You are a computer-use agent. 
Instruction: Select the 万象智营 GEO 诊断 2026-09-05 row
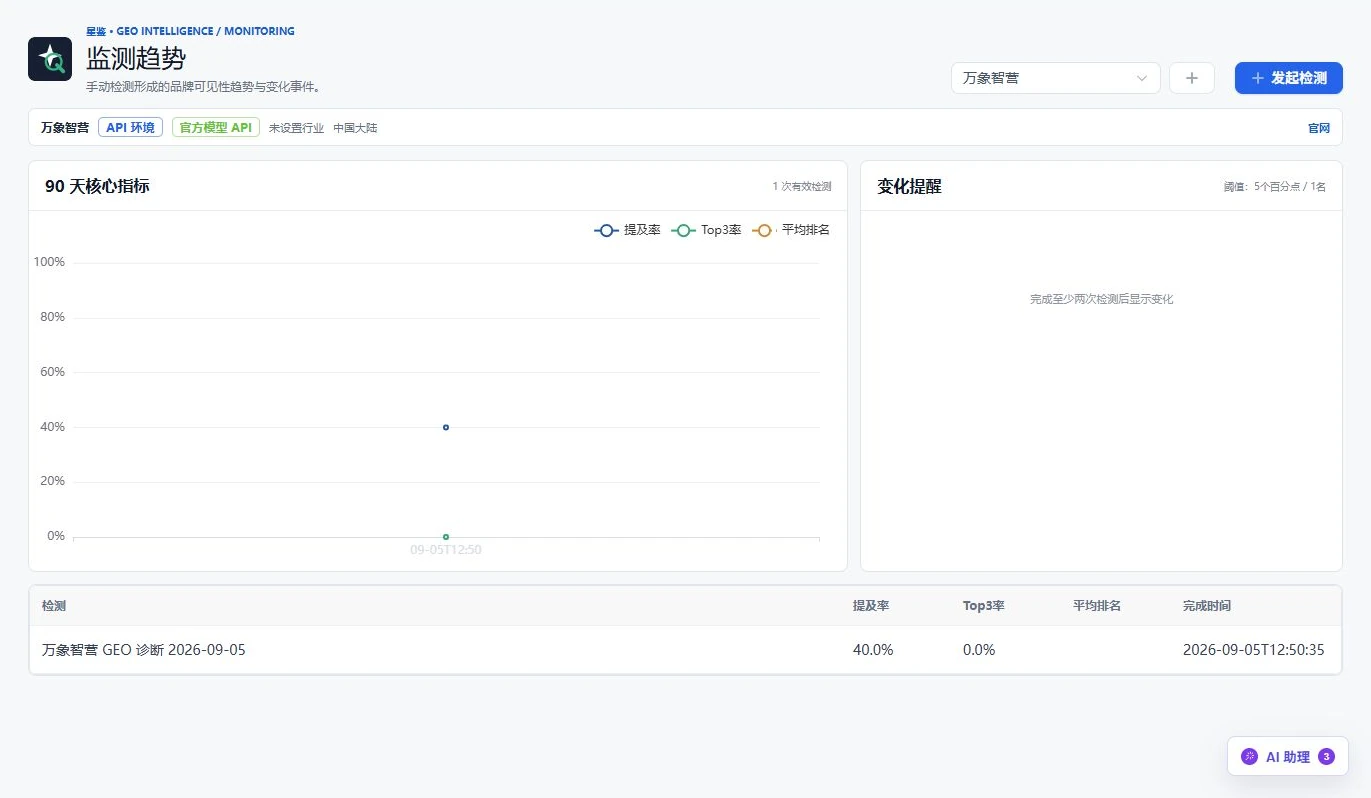[x=685, y=650]
